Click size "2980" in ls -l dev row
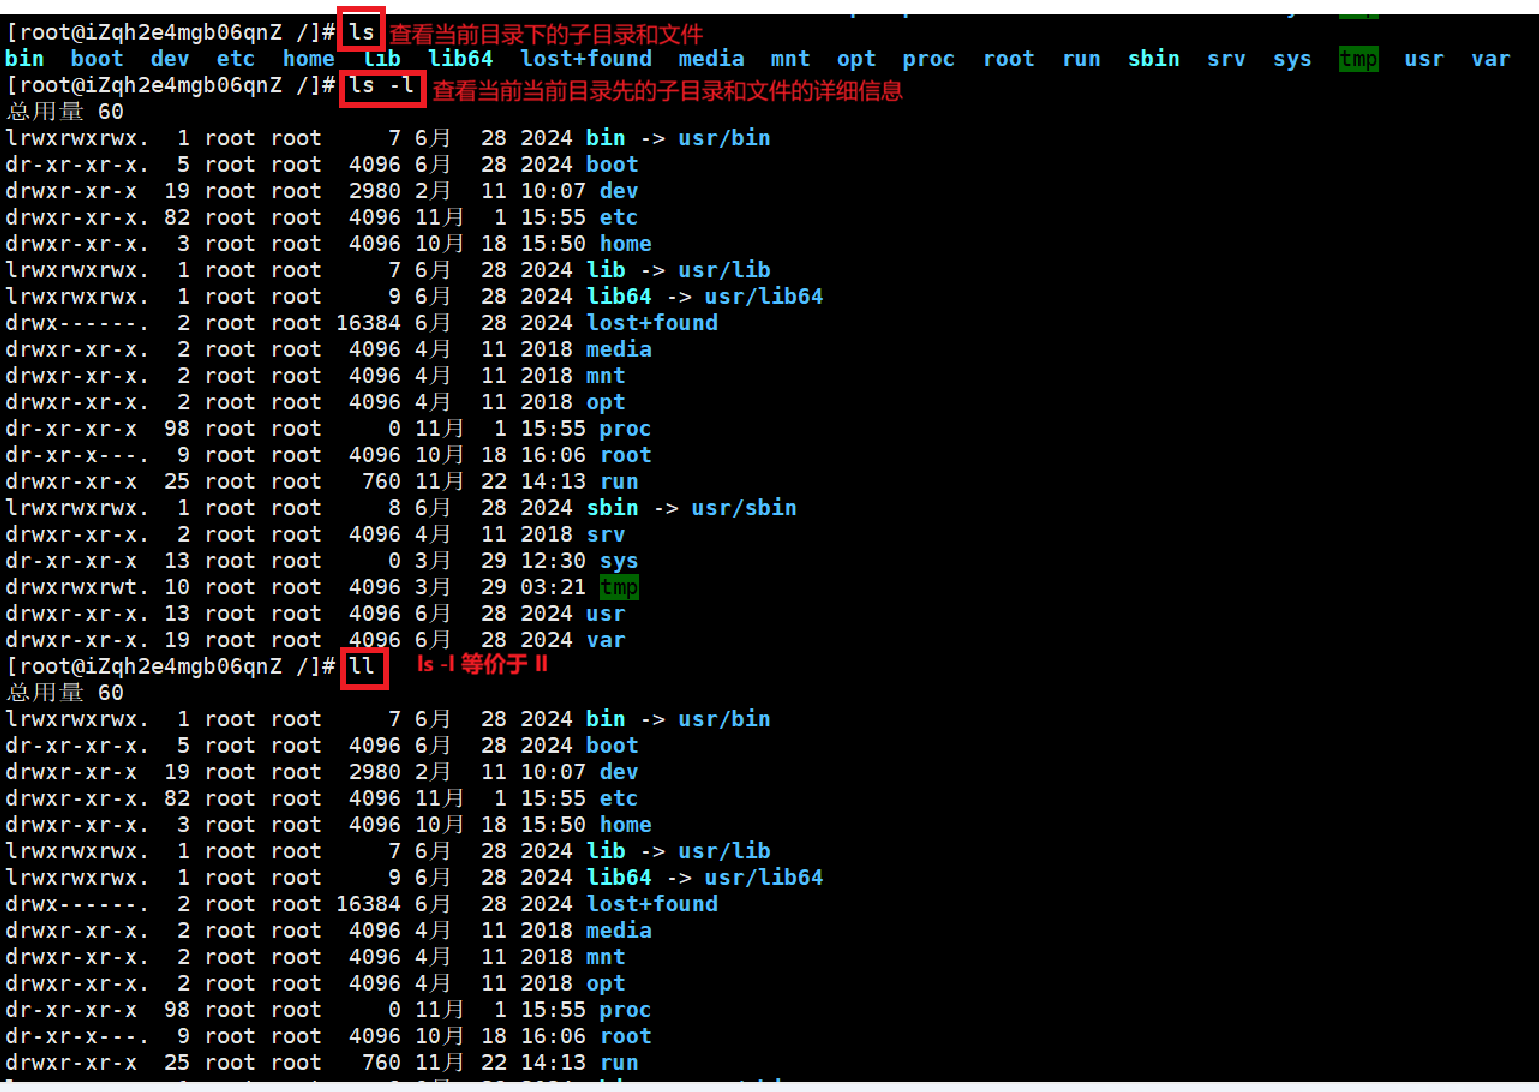 [375, 191]
